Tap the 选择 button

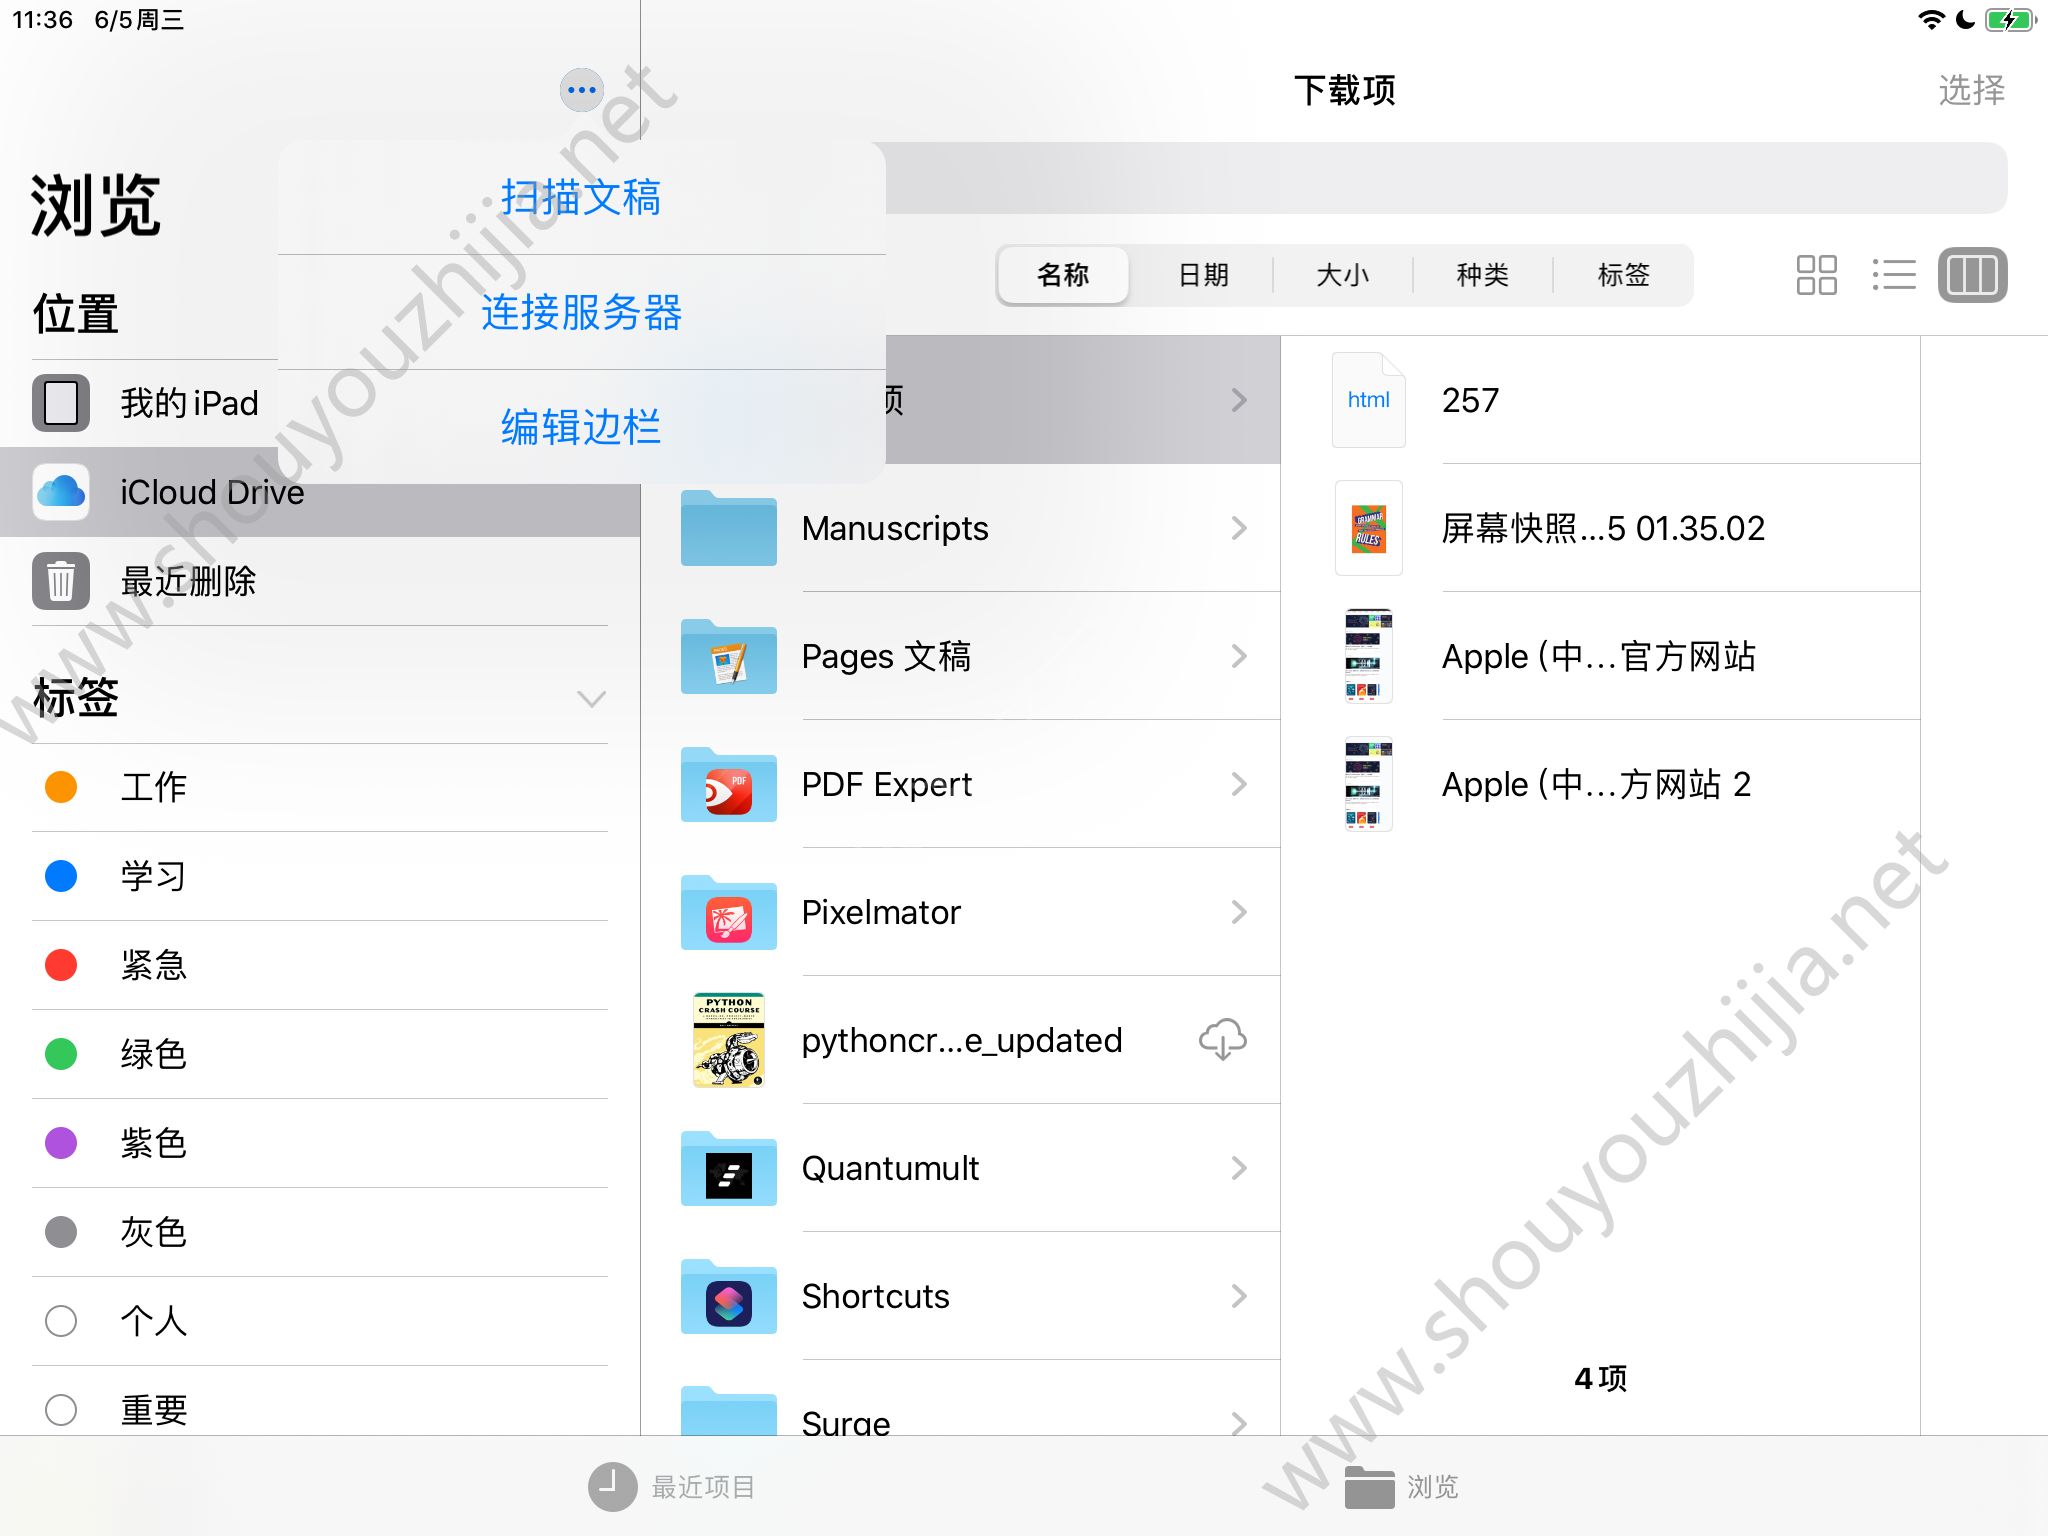point(1971,90)
